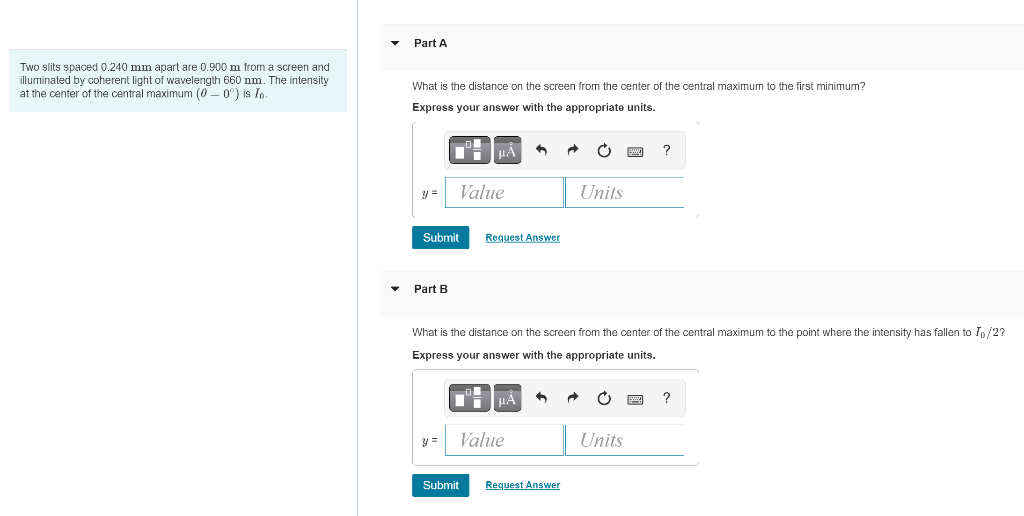
Task: Open help question mark in Part A
Action: tap(666, 150)
